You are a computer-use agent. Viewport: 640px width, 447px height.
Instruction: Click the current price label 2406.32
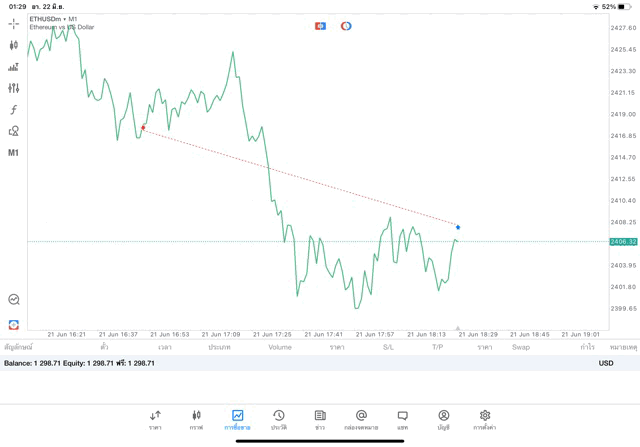[623, 241]
